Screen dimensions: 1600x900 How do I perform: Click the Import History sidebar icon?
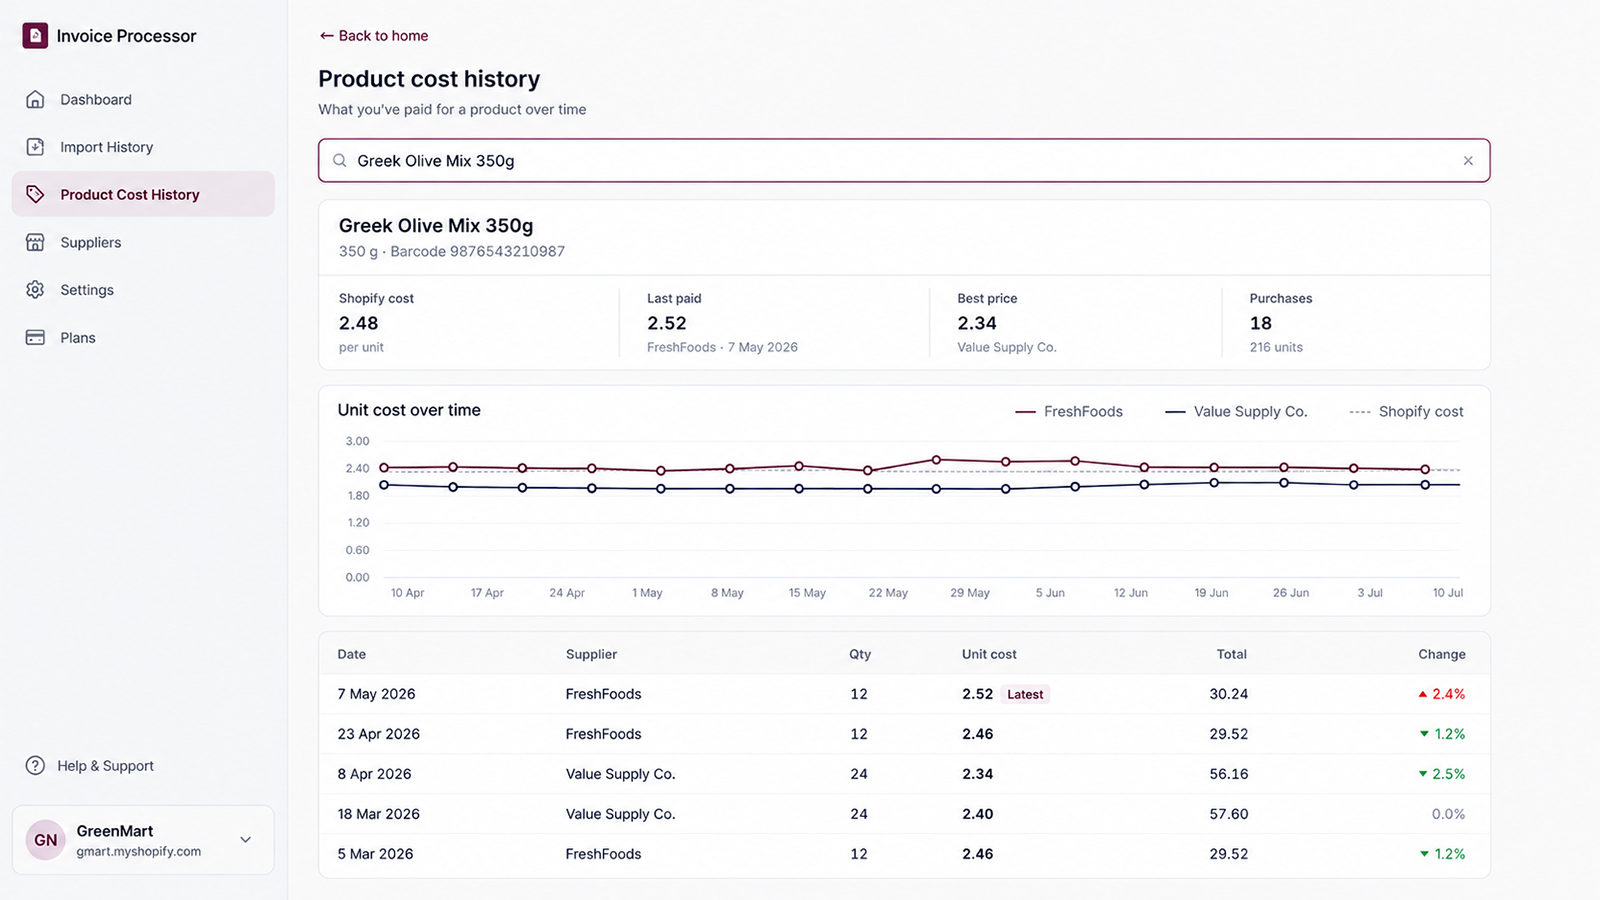pos(35,147)
